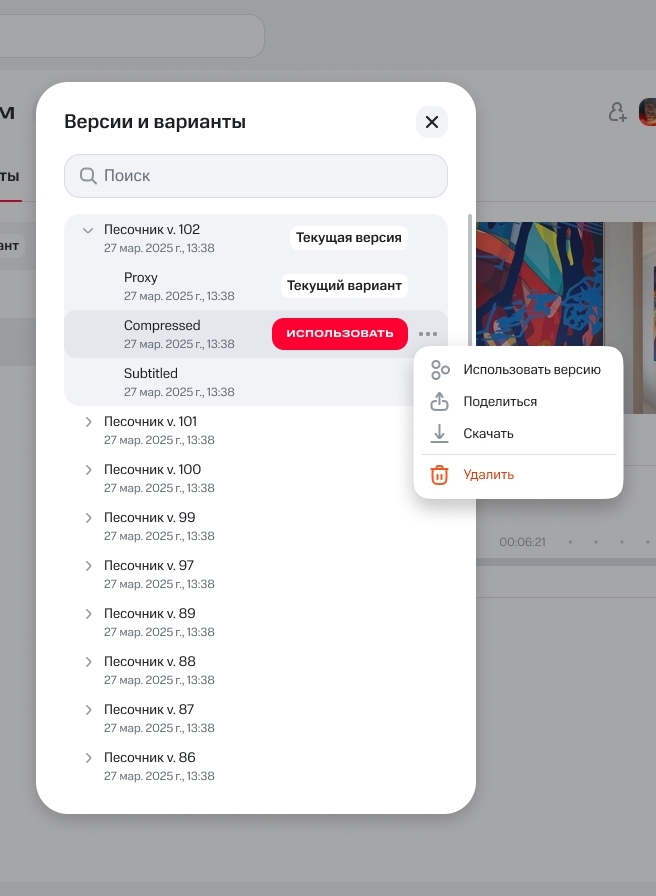The height and width of the screenshot is (896, 656).
Task: Expand the Песочник v. 99 version
Action: tap(88, 518)
